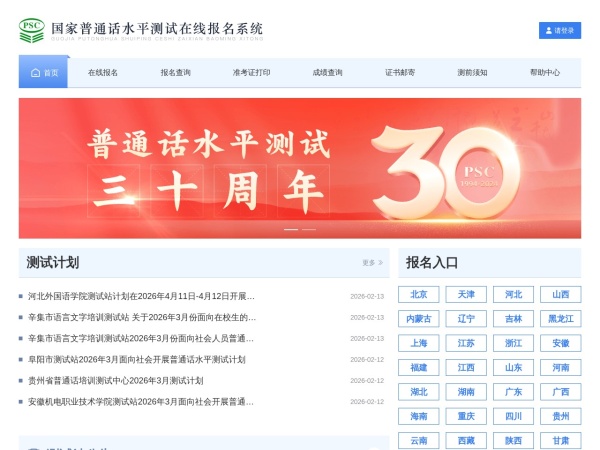Choose 黑龙江 registration entry
This screenshot has width=600, height=450.
click(560, 319)
